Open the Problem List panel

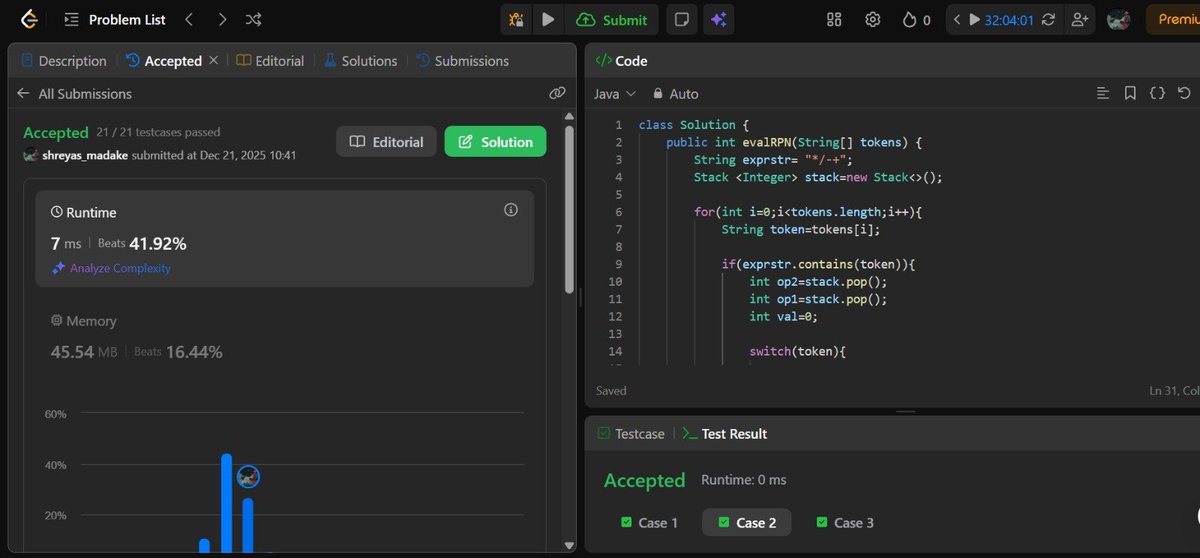click(114, 19)
